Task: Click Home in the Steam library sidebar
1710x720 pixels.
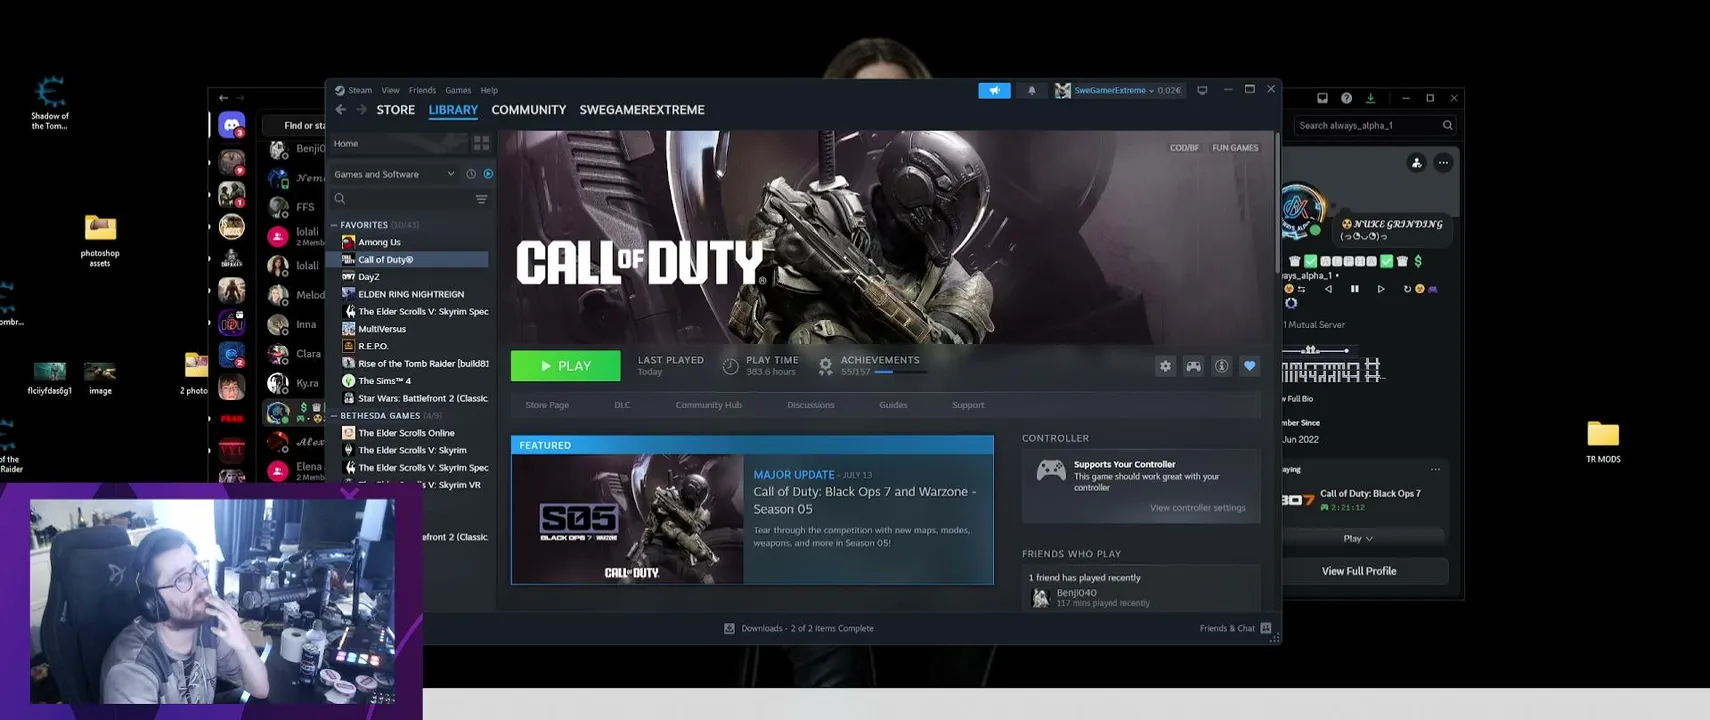Action: (346, 144)
